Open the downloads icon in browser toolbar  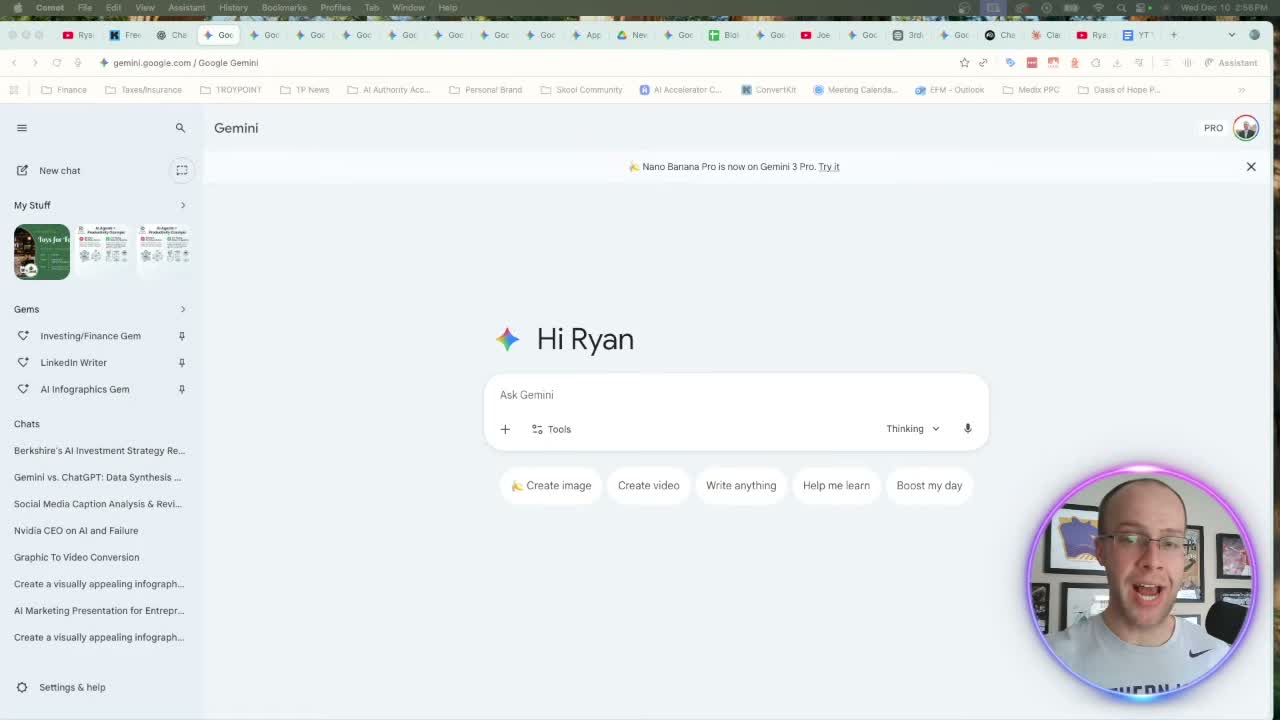[1117, 63]
